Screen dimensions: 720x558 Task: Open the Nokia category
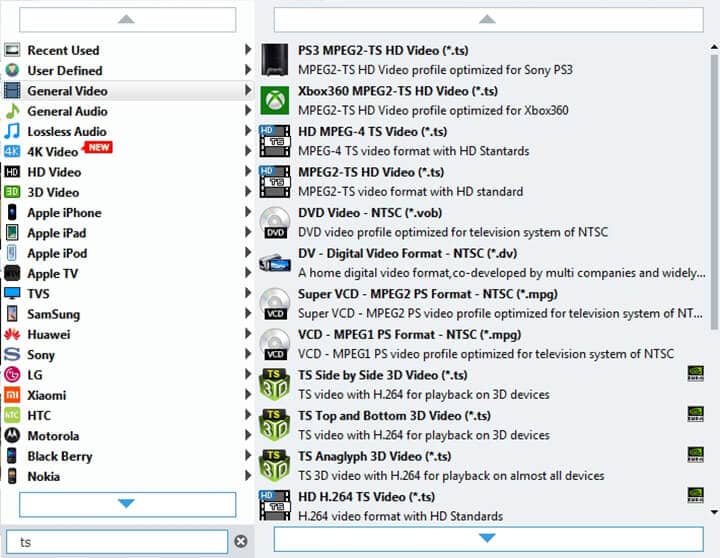[x=128, y=476]
